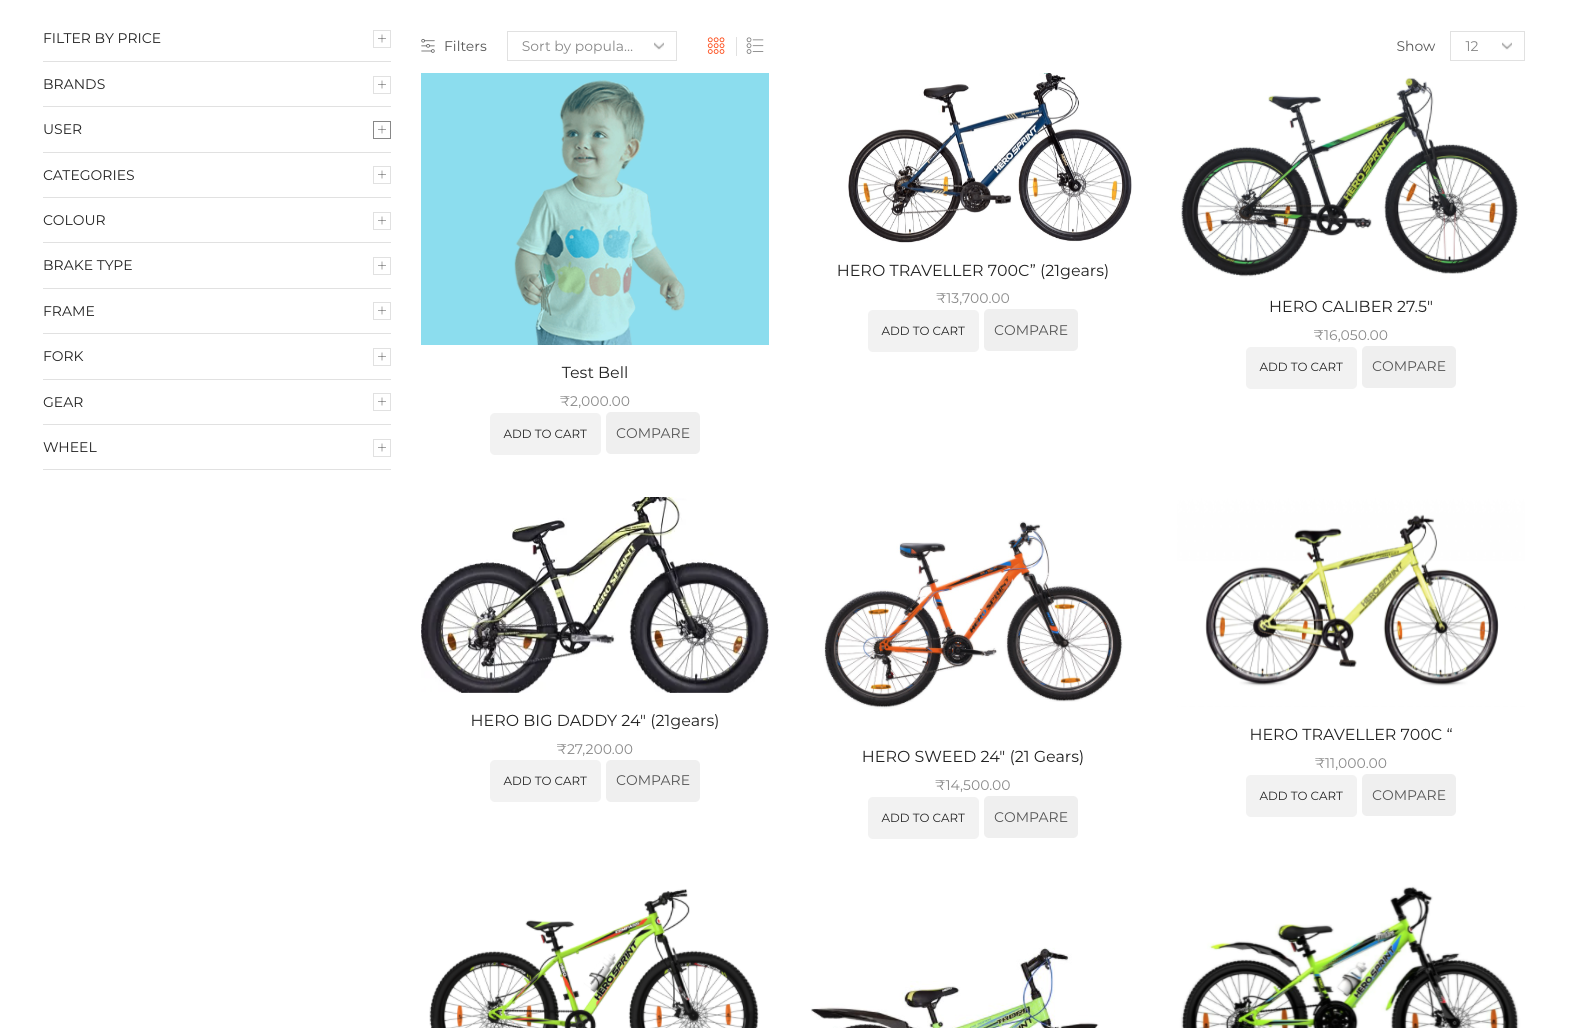Open the Sort by popularity dropdown
Screen dimensions: 1569x1028
(592, 46)
